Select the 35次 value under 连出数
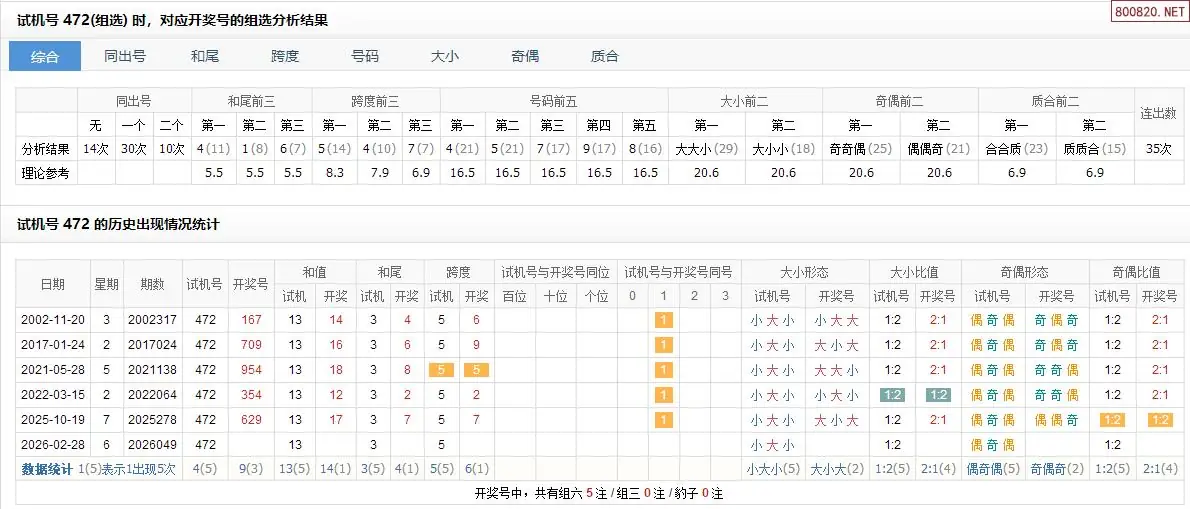The image size is (1190, 509). pos(1159,148)
